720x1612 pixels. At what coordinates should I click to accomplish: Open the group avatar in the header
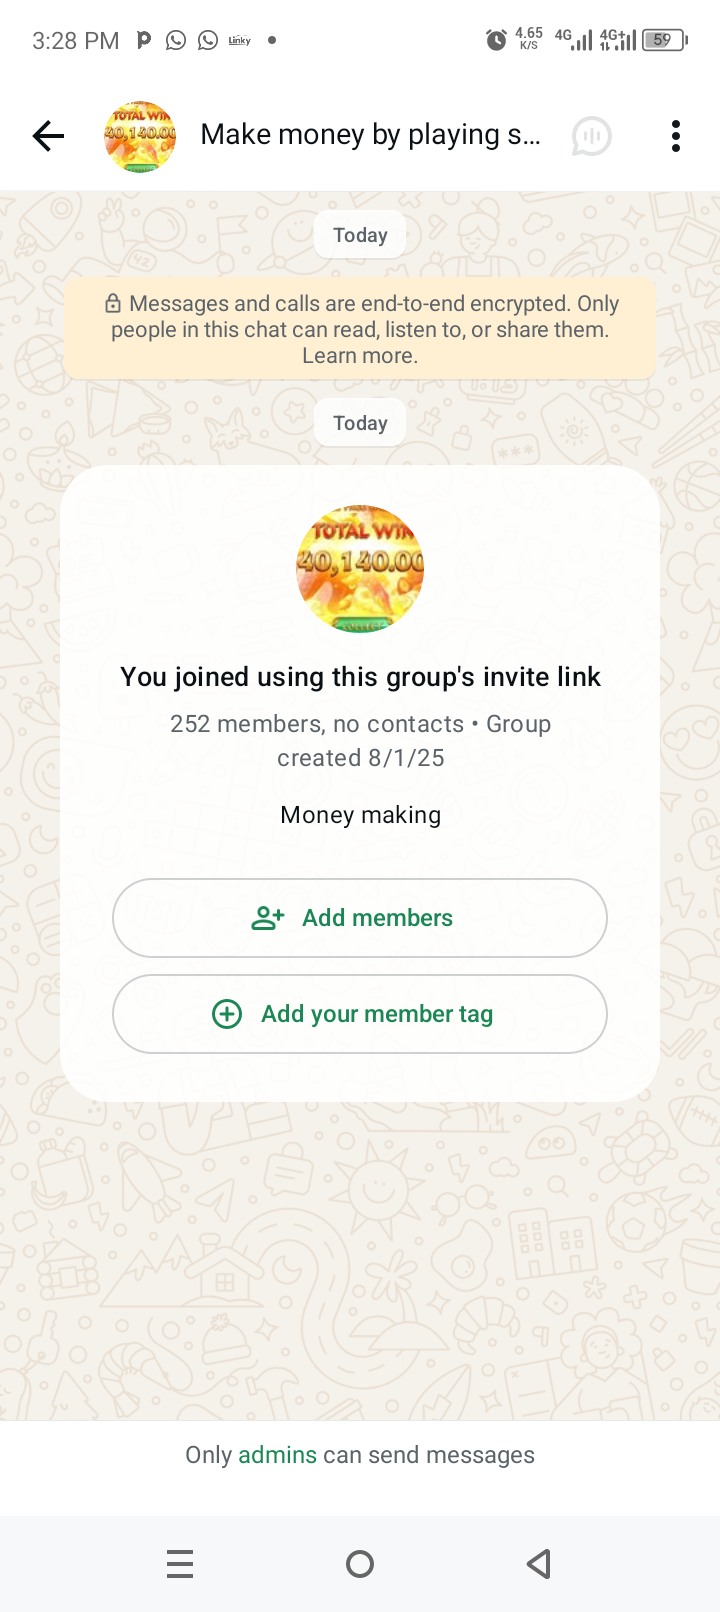point(140,136)
